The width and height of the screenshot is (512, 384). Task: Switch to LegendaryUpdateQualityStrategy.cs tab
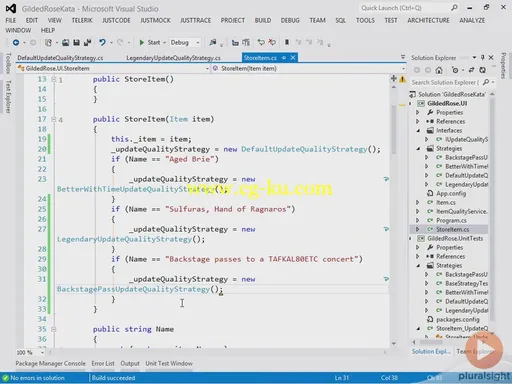coord(173,58)
